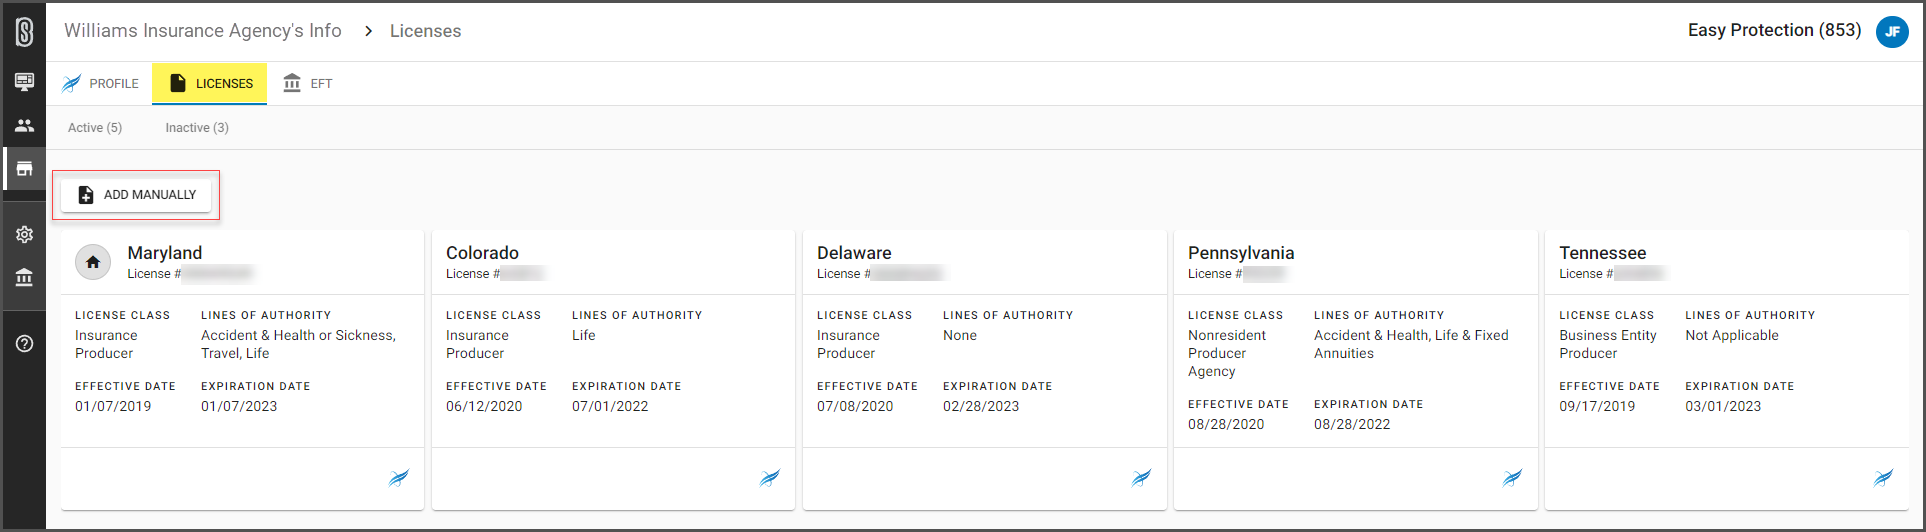This screenshot has height=532, width=1926.
Task: Click 'Accident & Health or Sickness' authority text
Action: pos(298,335)
